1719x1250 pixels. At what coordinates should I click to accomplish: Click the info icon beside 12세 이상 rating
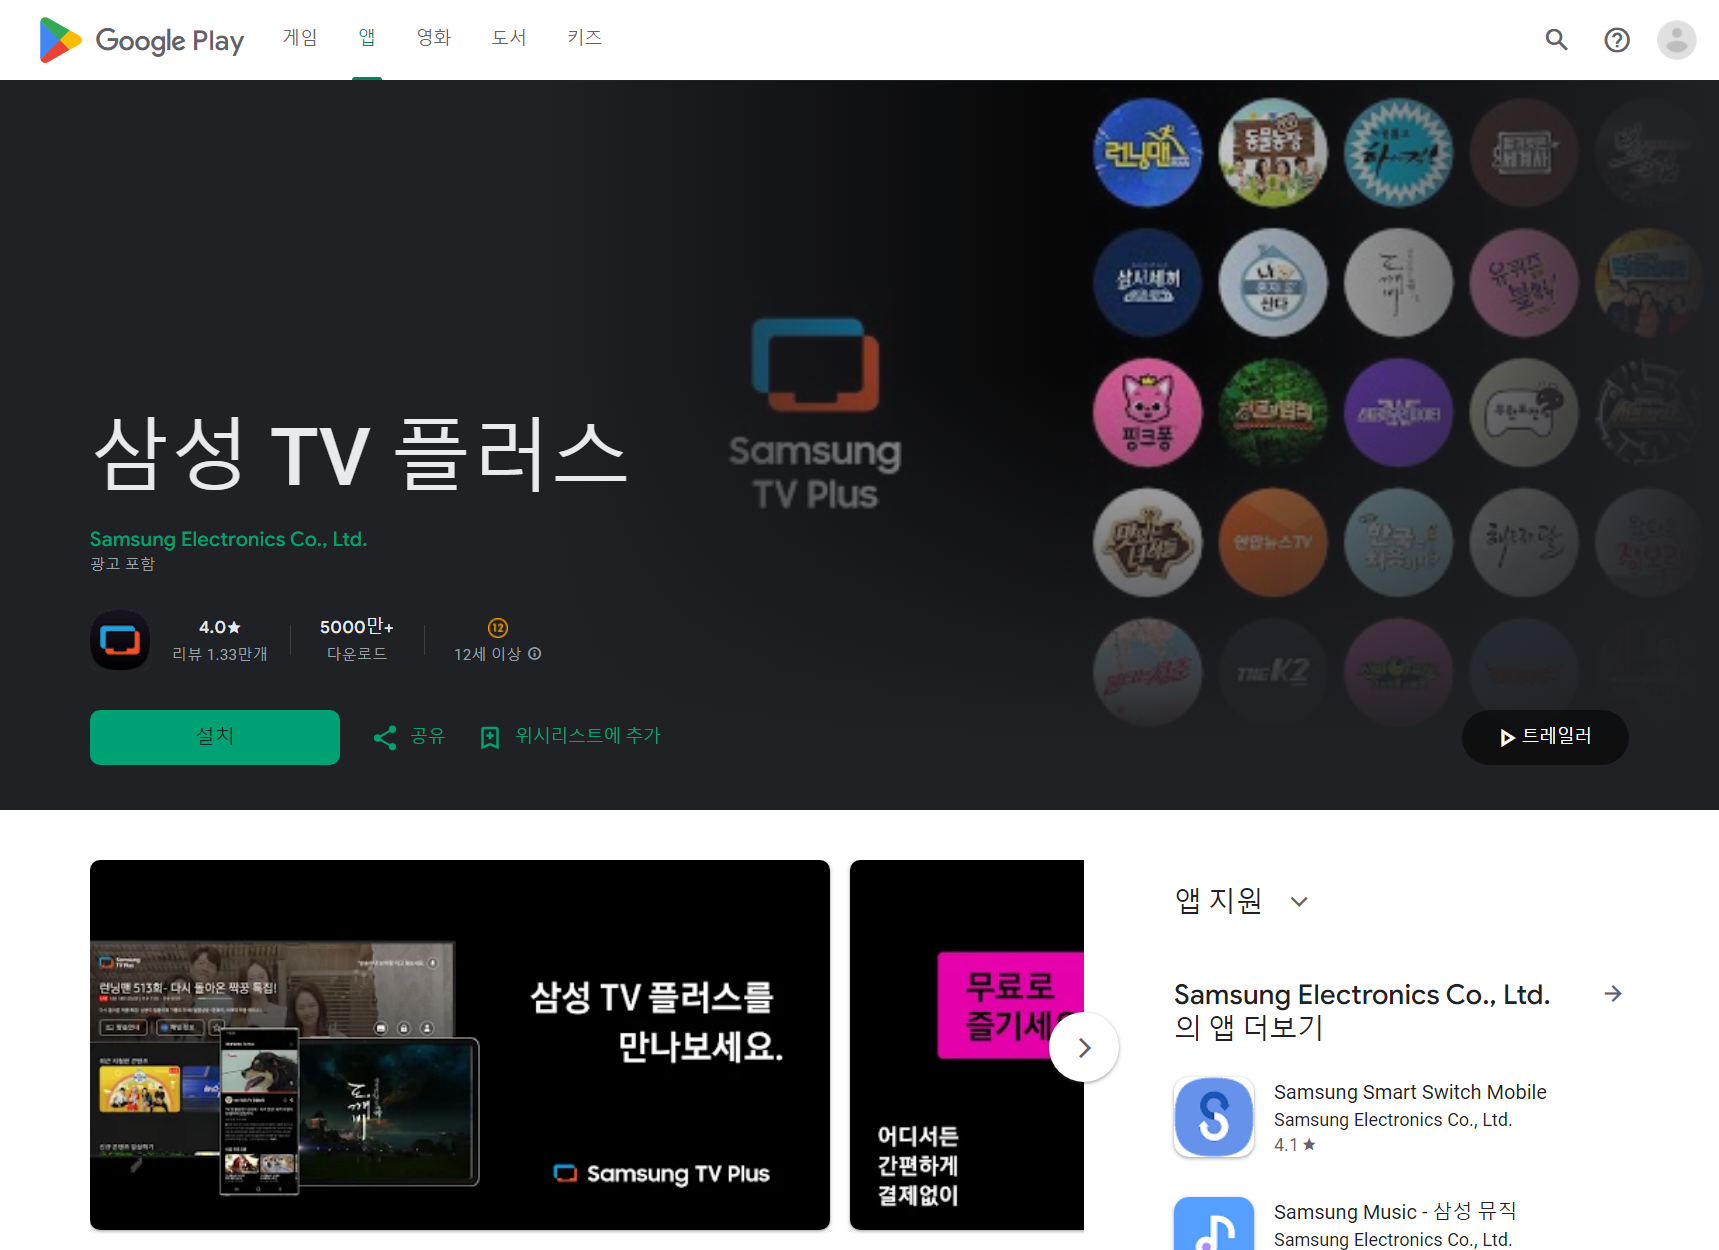click(x=535, y=653)
